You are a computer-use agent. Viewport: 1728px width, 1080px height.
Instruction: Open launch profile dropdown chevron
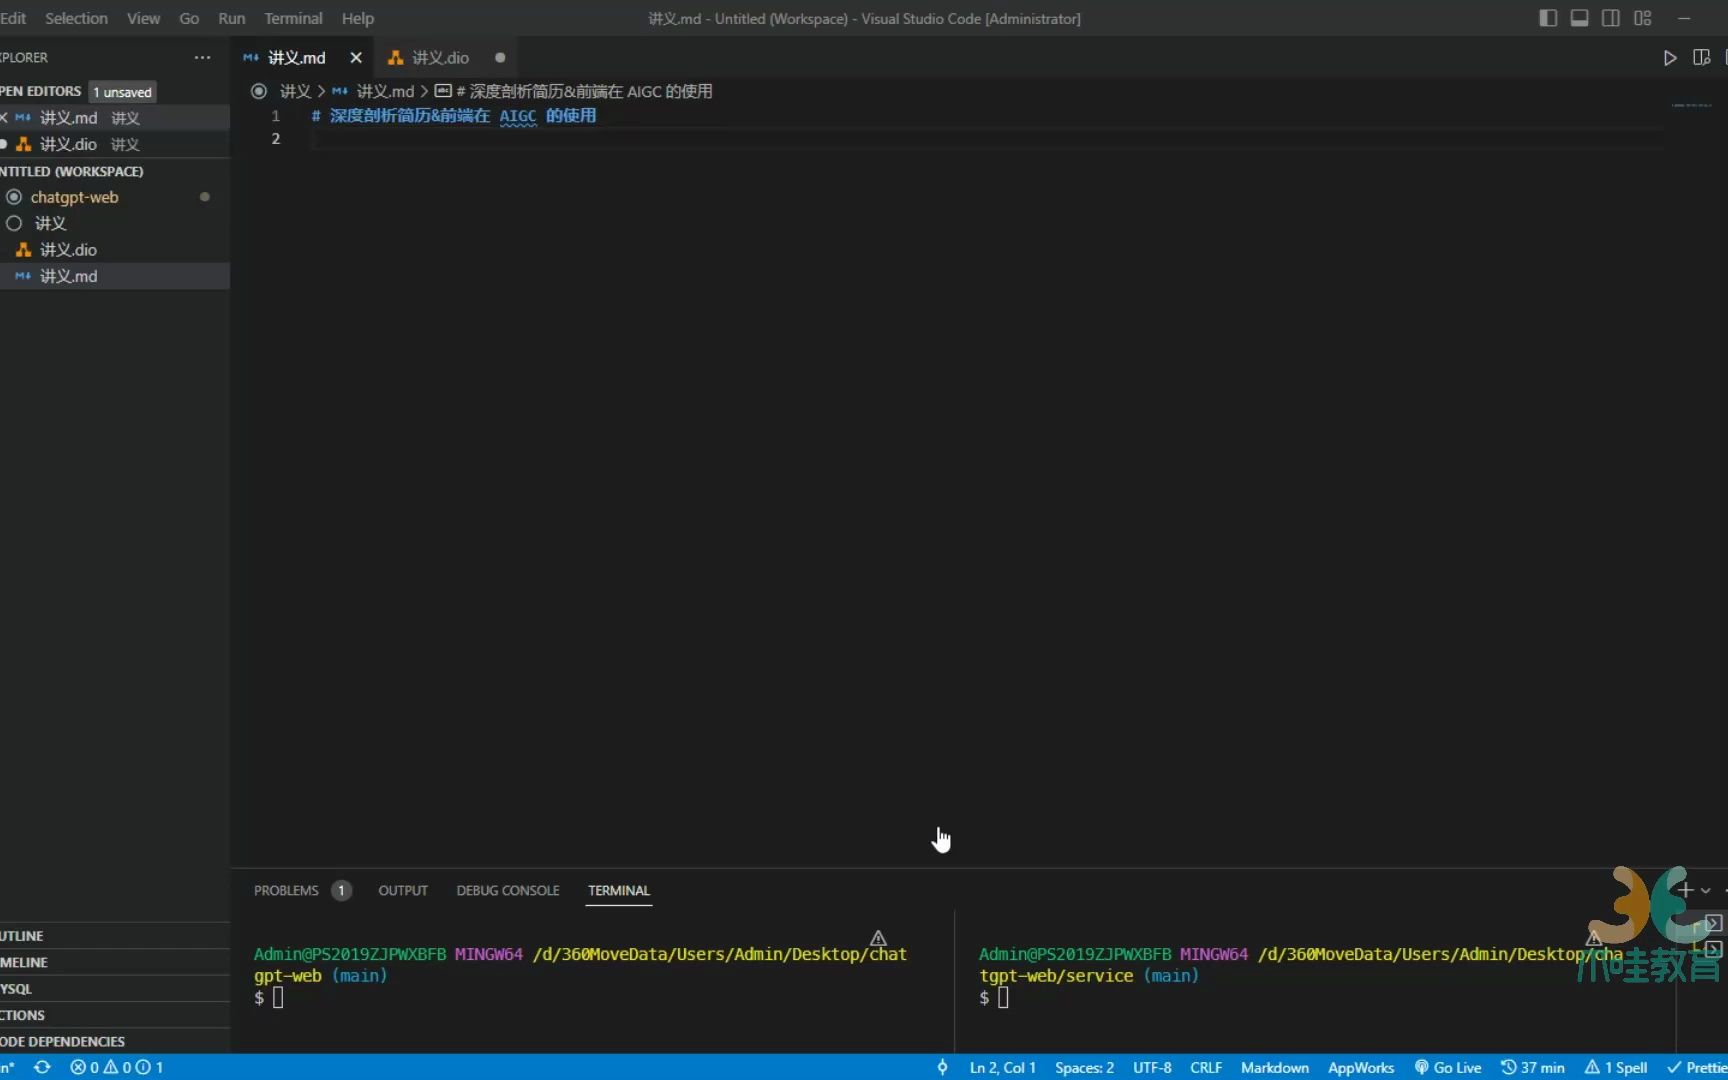[1706, 891]
